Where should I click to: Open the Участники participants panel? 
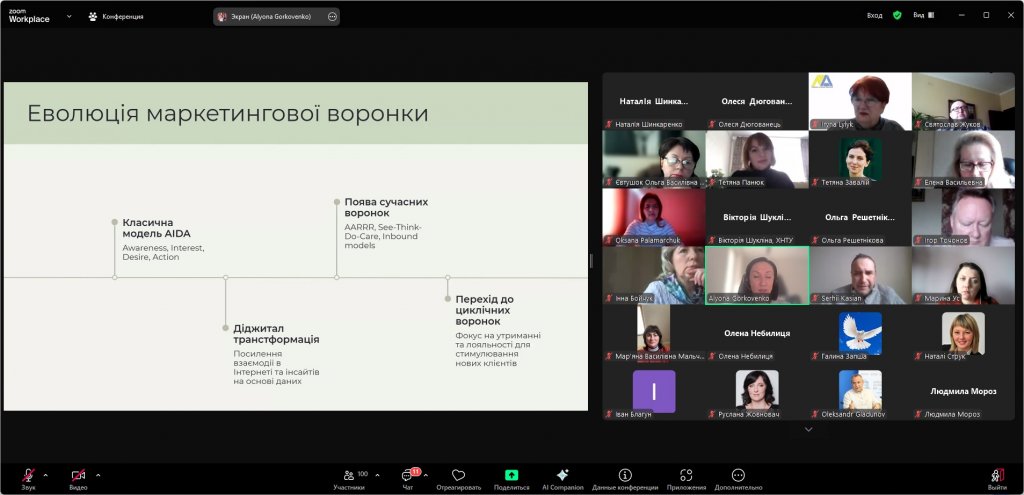tap(349, 476)
